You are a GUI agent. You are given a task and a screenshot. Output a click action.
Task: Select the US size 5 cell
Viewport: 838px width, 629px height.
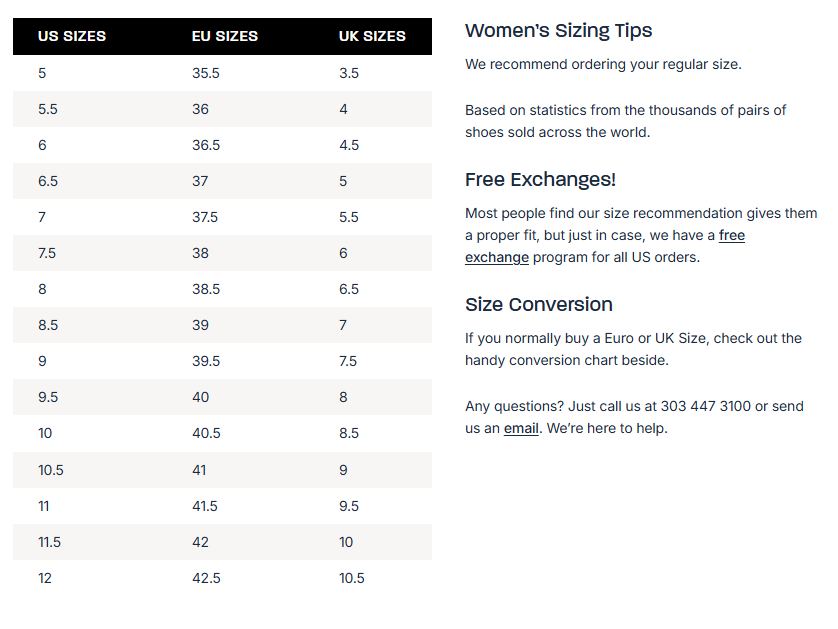[x=42, y=73]
